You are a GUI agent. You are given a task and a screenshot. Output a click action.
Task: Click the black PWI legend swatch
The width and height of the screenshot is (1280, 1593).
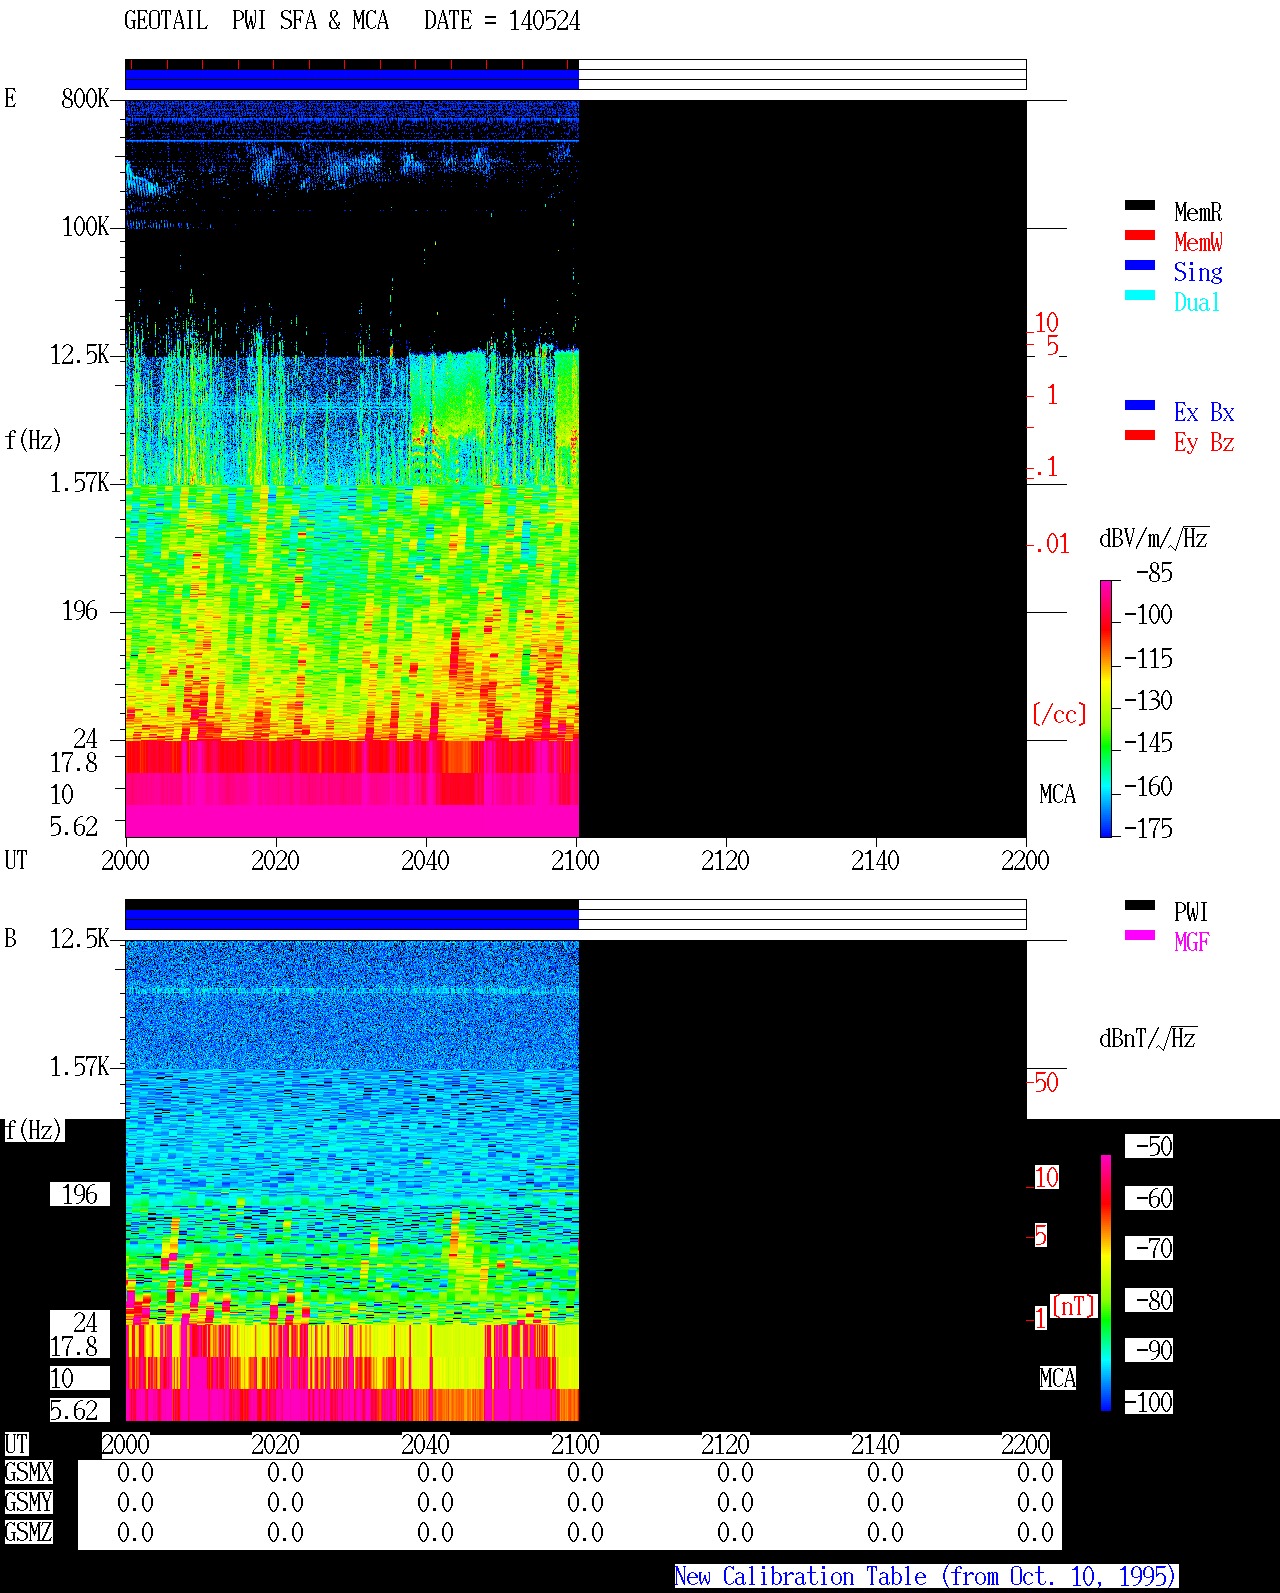(x=1140, y=905)
